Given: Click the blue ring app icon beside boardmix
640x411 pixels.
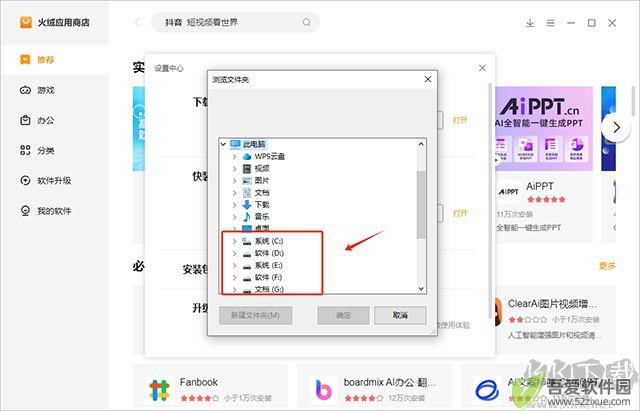Looking at the screenshot, I should pyautogui.click(x=487, y=390).
